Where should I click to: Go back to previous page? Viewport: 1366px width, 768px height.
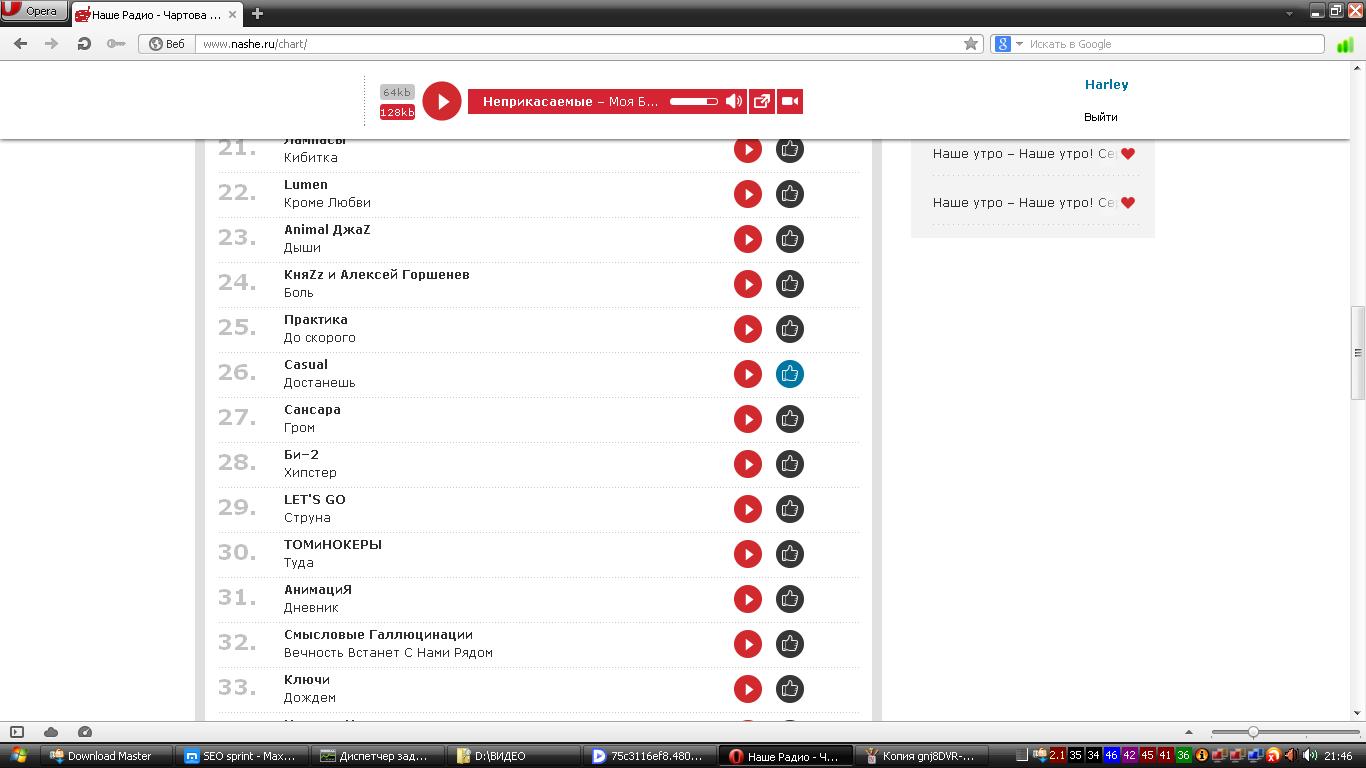coord(20,44)
